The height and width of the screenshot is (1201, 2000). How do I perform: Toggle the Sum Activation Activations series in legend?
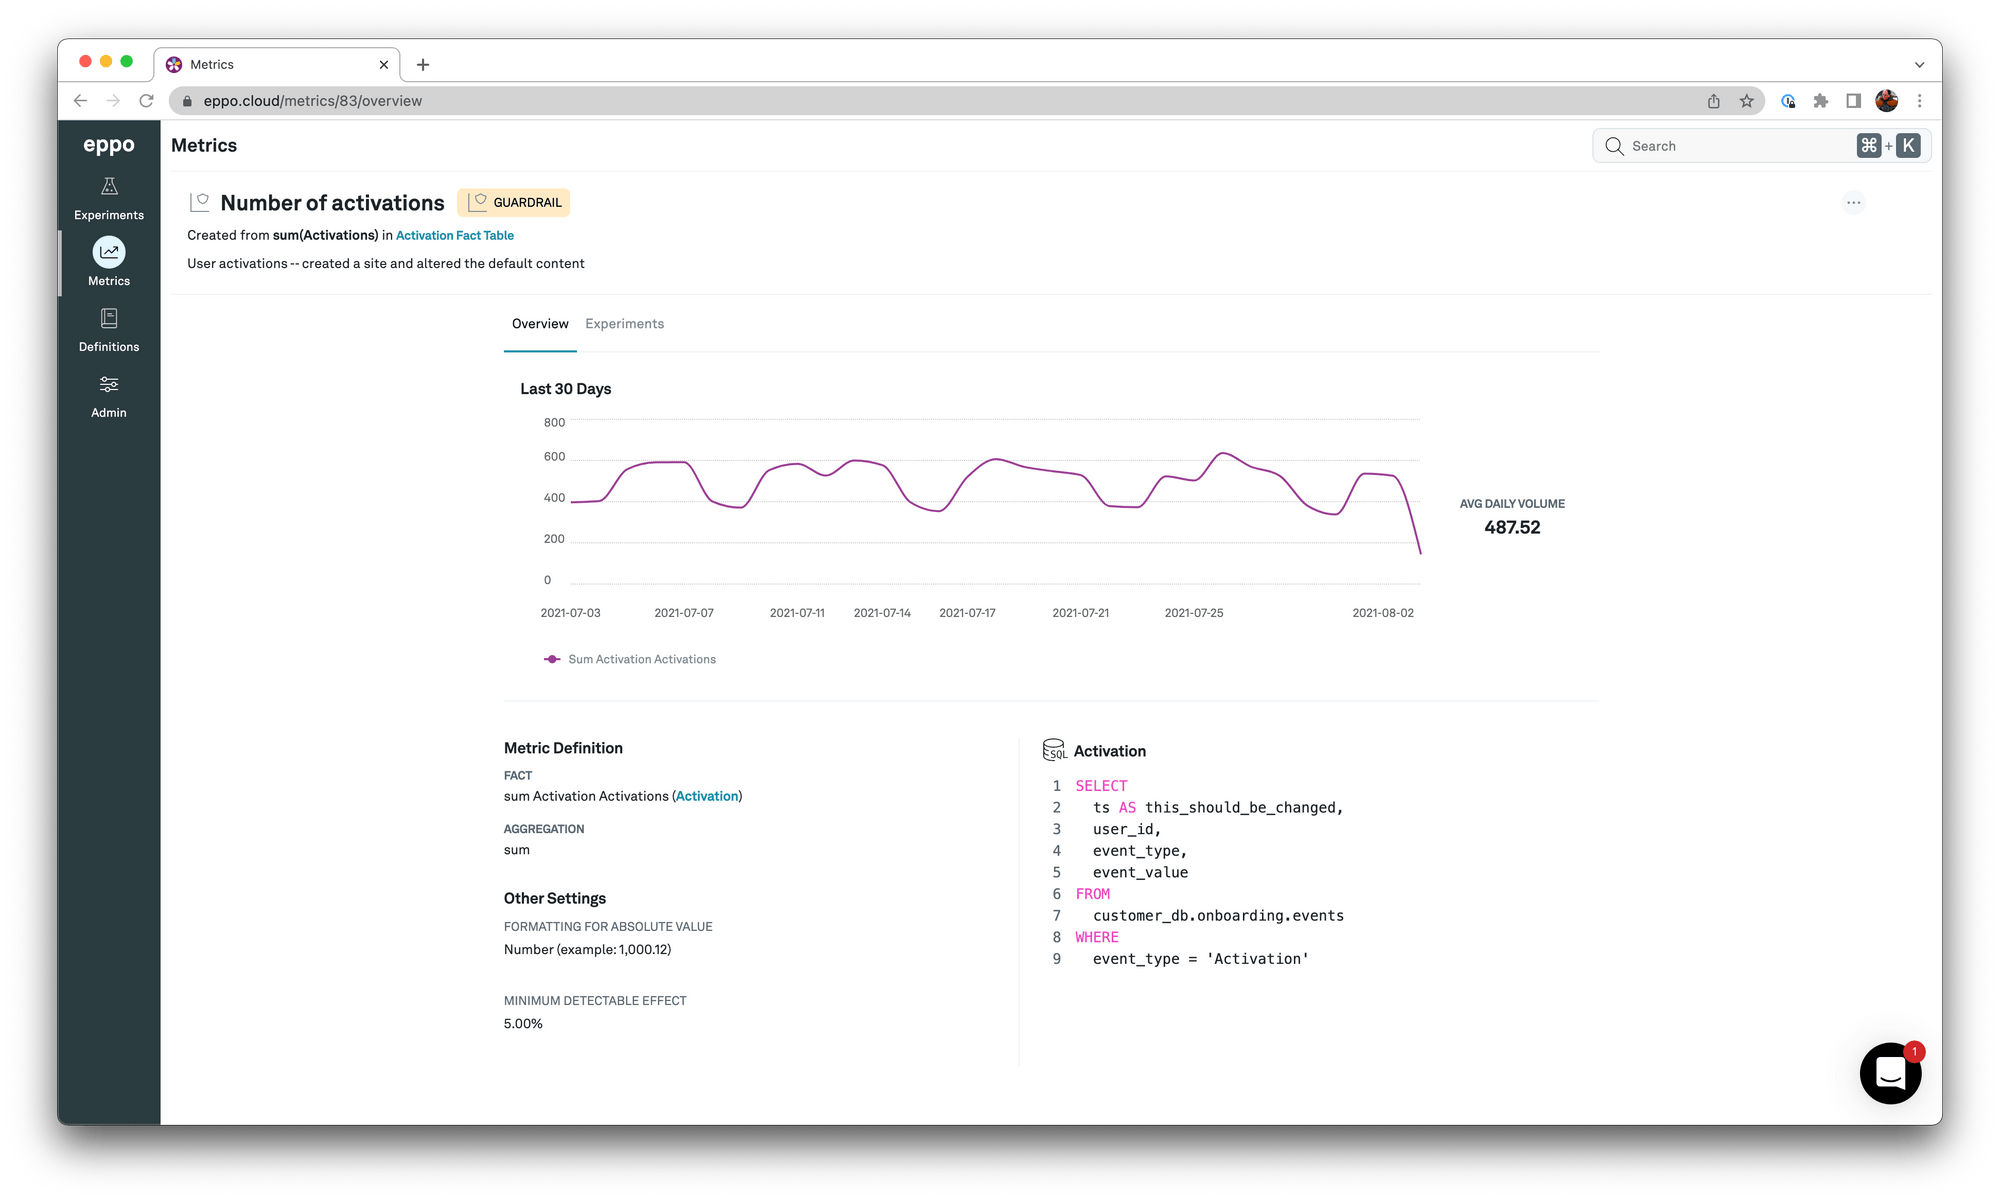630,659
